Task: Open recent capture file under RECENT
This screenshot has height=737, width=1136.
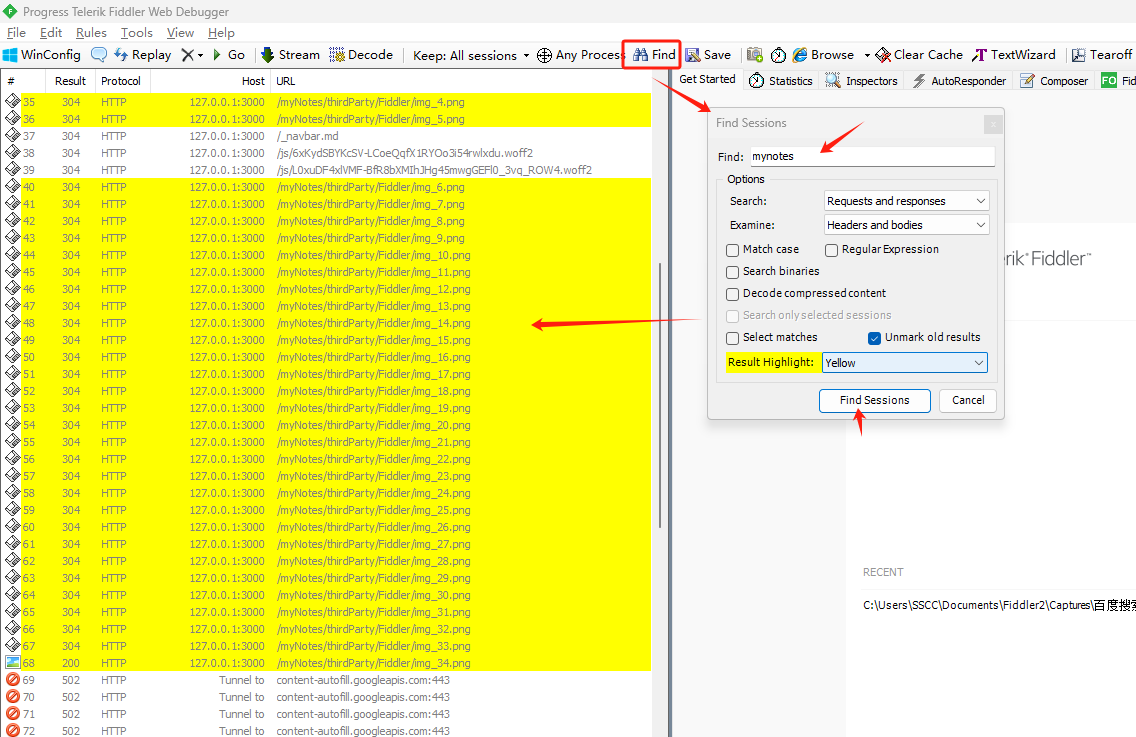Action: click(999, 605)
